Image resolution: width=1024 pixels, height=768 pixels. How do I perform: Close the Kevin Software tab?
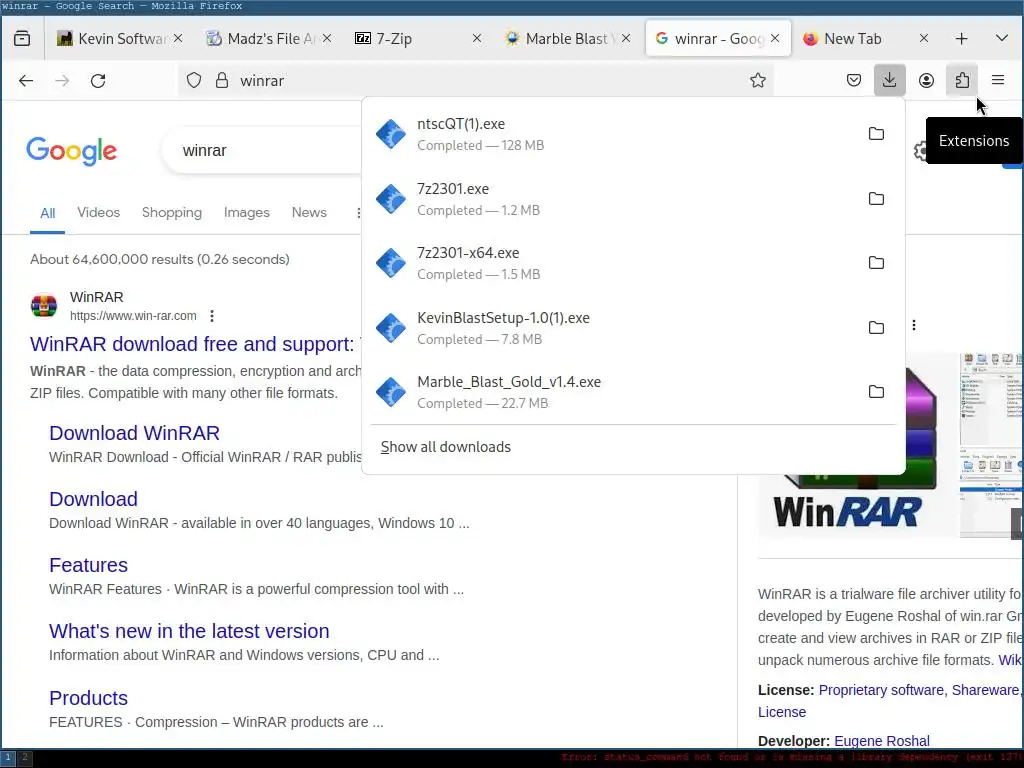click(178, 39)
